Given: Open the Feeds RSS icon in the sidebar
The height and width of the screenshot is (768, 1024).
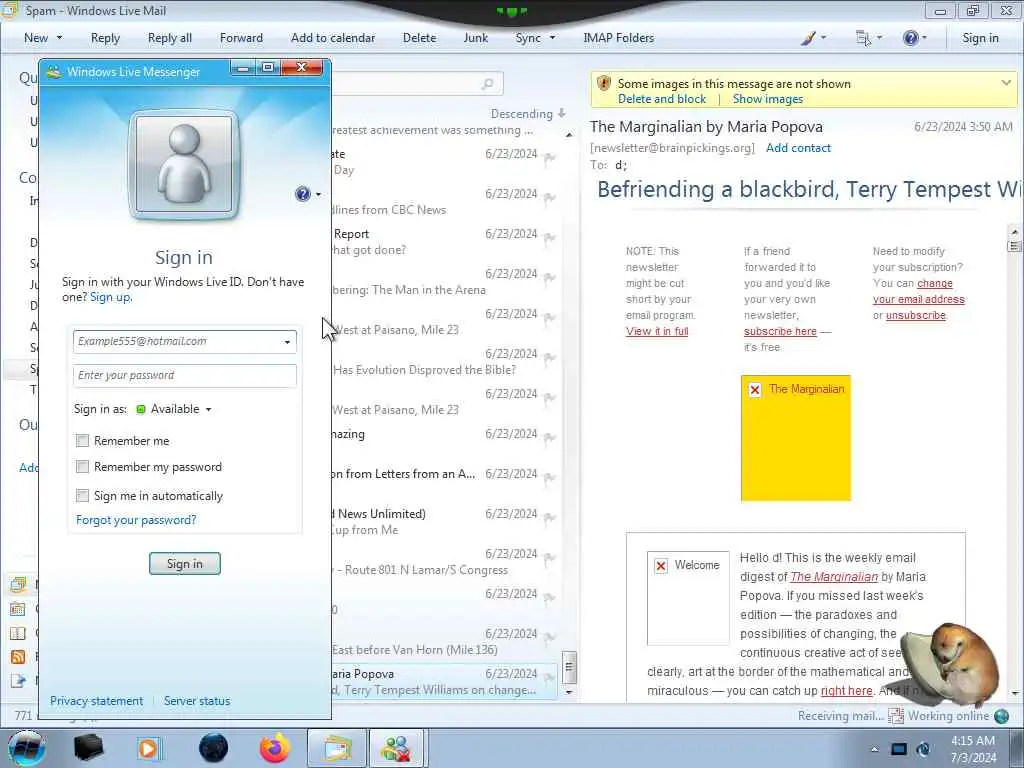Looking at the screenshot, I should pyautogui.click(x=18, y=657).
